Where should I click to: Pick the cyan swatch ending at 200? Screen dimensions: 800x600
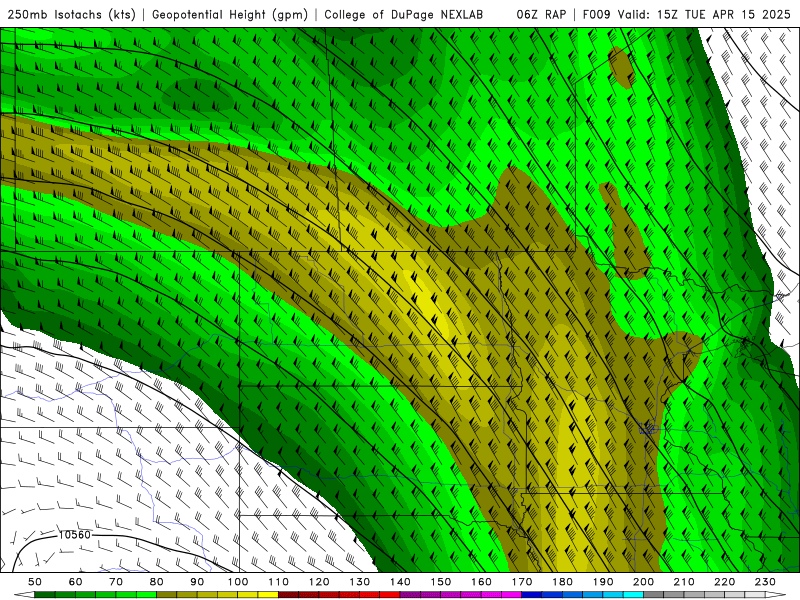click(x=634, y=595)
